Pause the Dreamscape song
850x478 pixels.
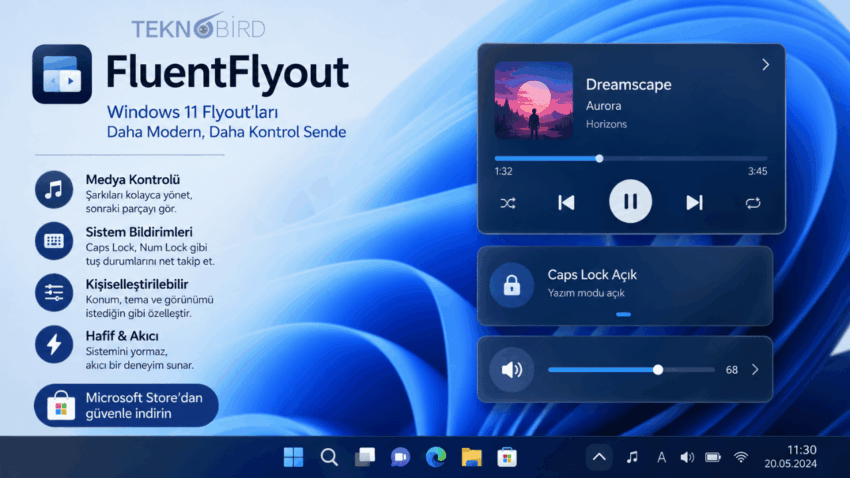[x=630, y=202]
